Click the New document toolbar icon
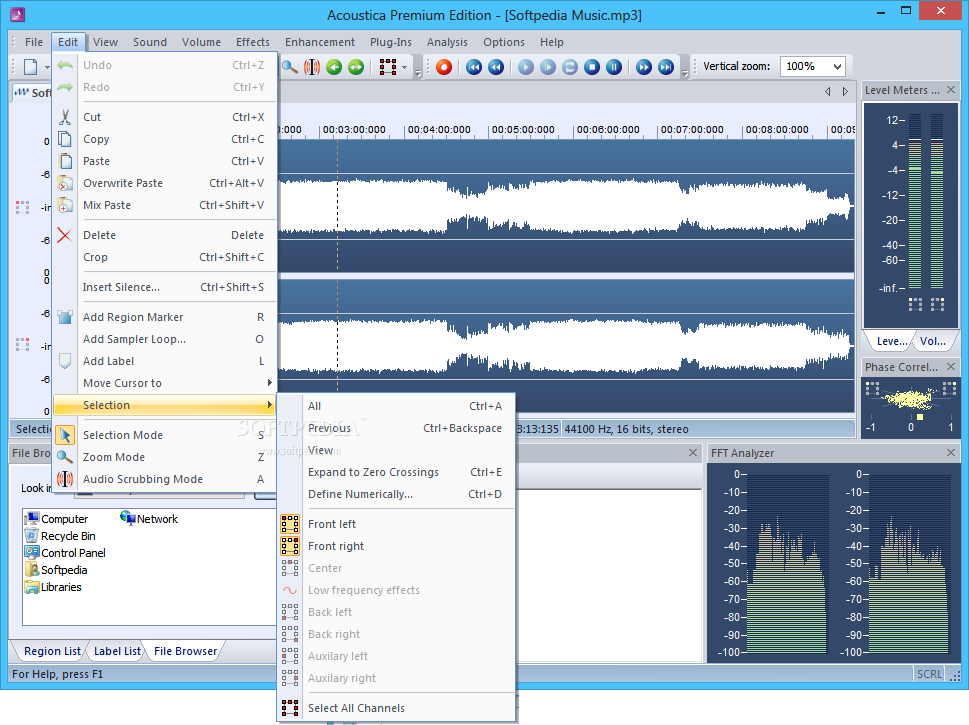The height and width of the screenshot is (725, 969). click(30, 67)
